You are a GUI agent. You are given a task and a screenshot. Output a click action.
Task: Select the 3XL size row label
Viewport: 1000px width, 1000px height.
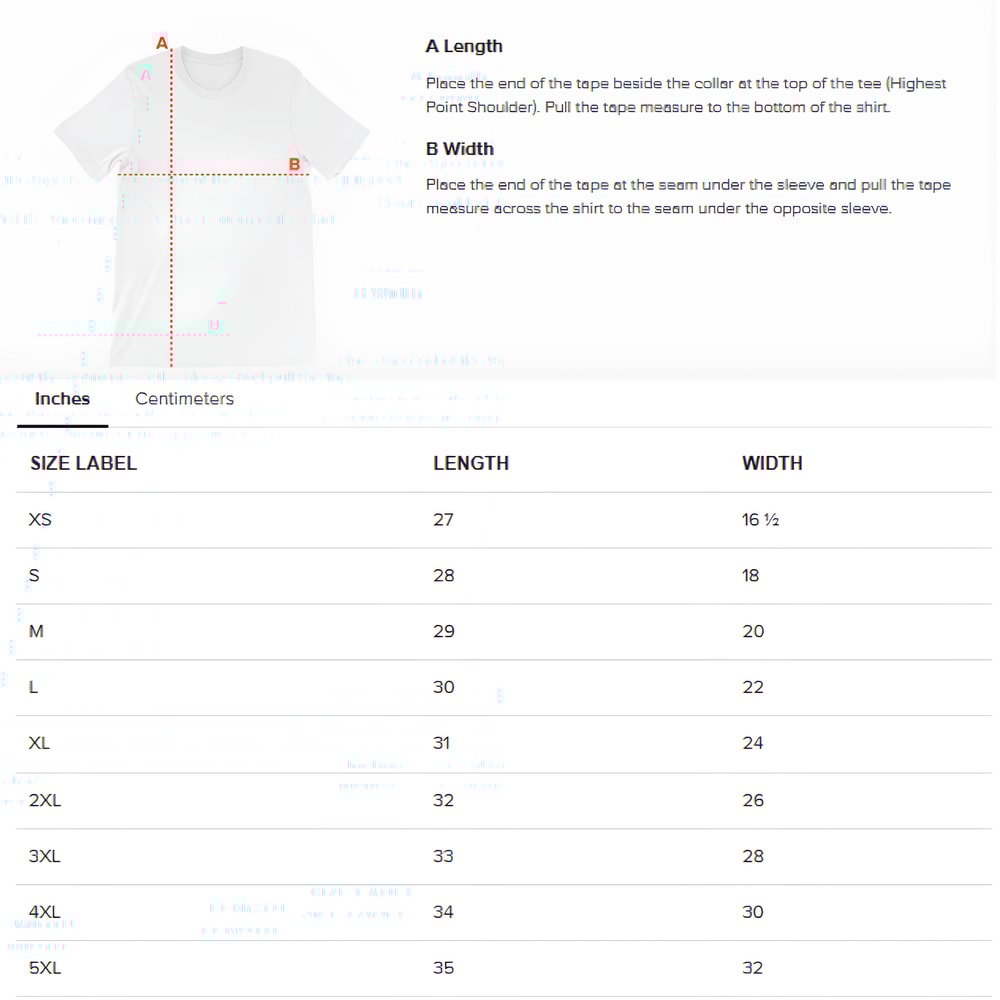coord(45,856)
